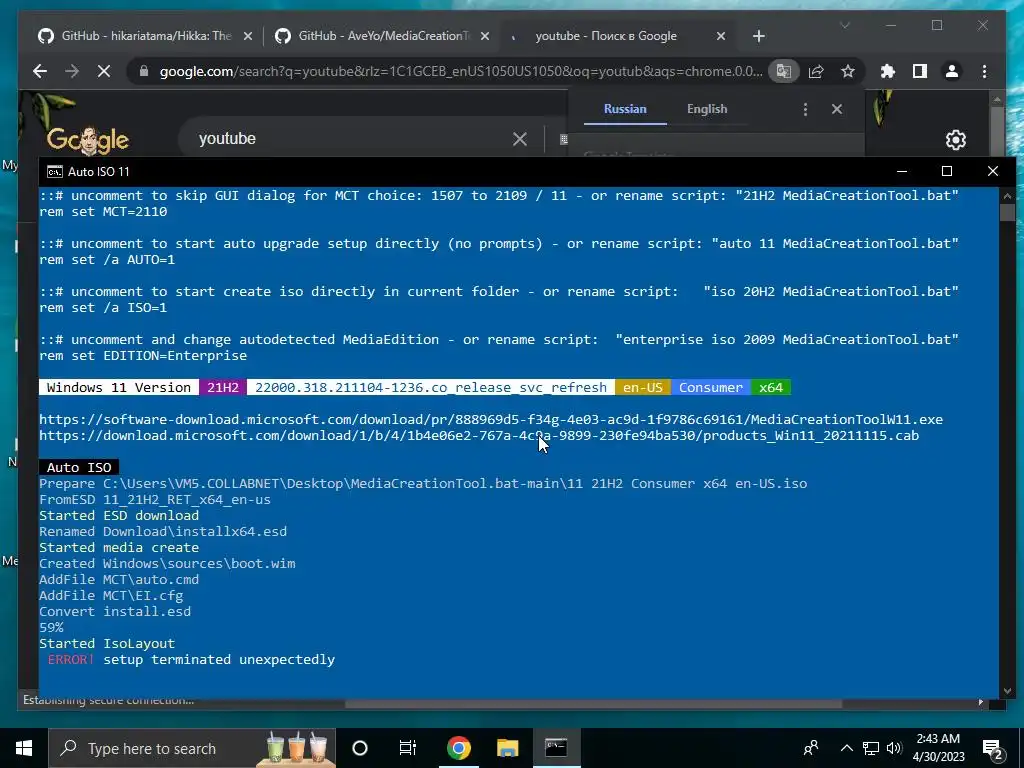The height and width of the screenshot is (768, 1024).
Task: Click 'rem set EDITION=Enterprise' line
Action: [143, 355]
